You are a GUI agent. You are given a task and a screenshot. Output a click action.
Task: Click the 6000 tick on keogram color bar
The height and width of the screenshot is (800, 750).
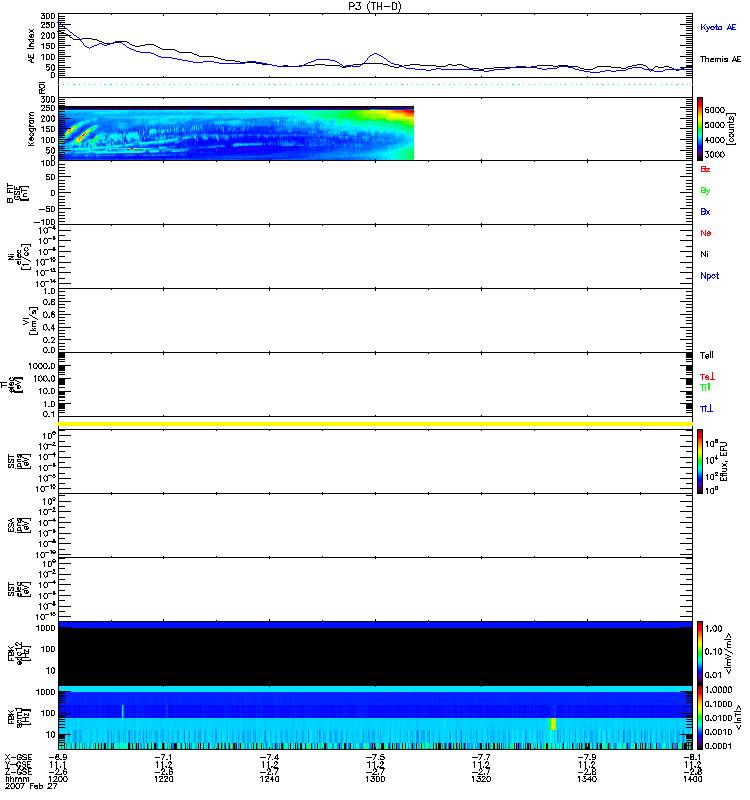pos(715,110)
